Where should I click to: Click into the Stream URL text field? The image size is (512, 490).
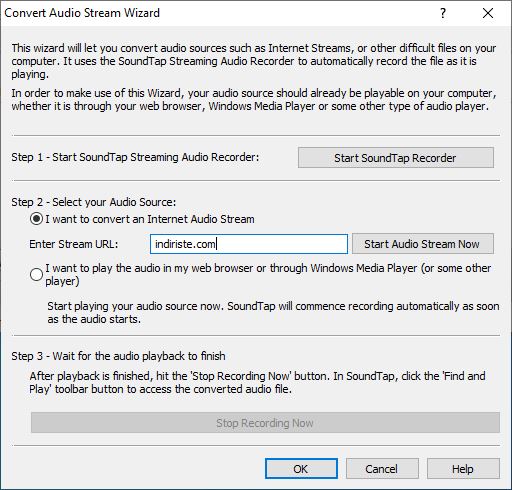(249, 244)
